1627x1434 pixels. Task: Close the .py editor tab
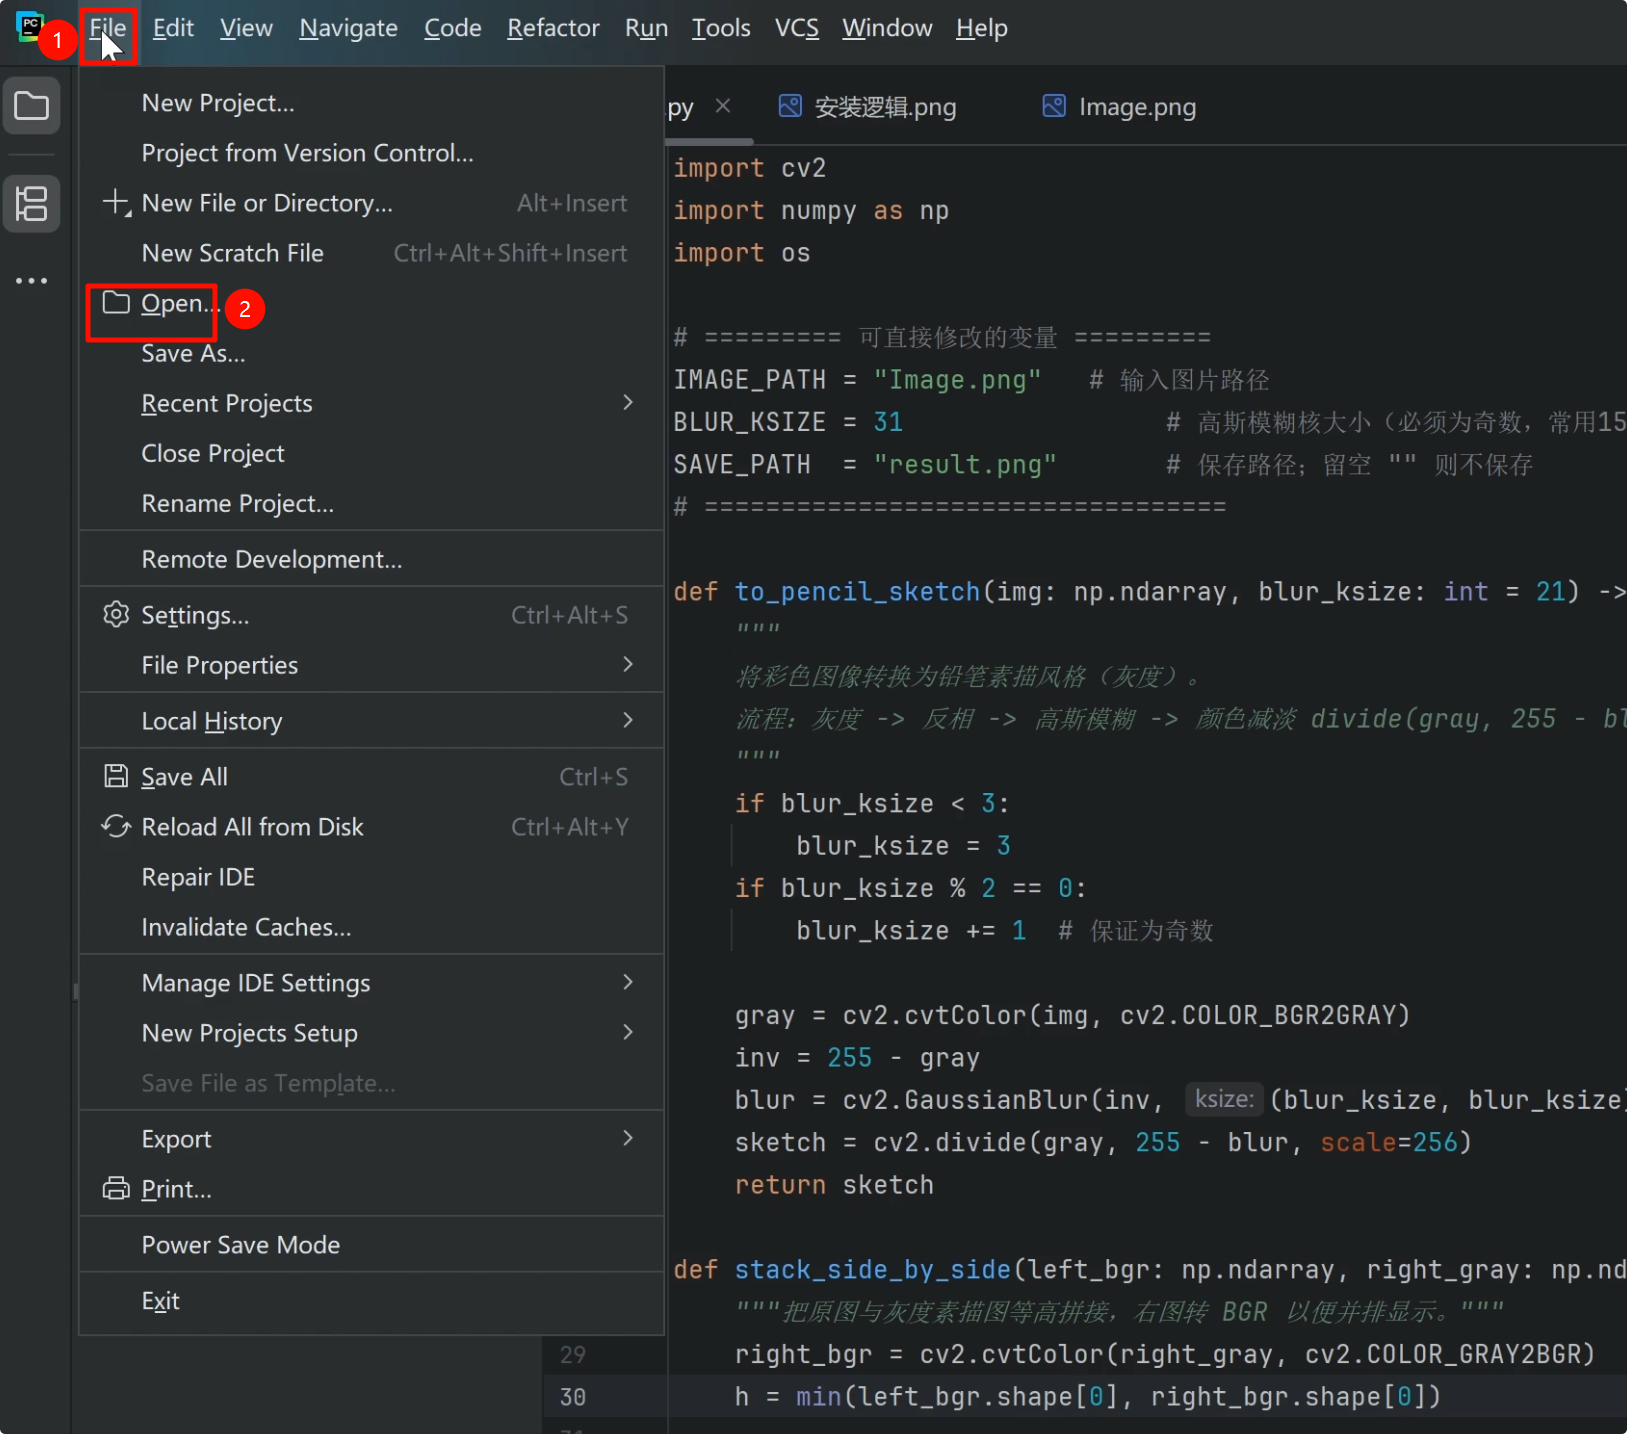point(723,106)
